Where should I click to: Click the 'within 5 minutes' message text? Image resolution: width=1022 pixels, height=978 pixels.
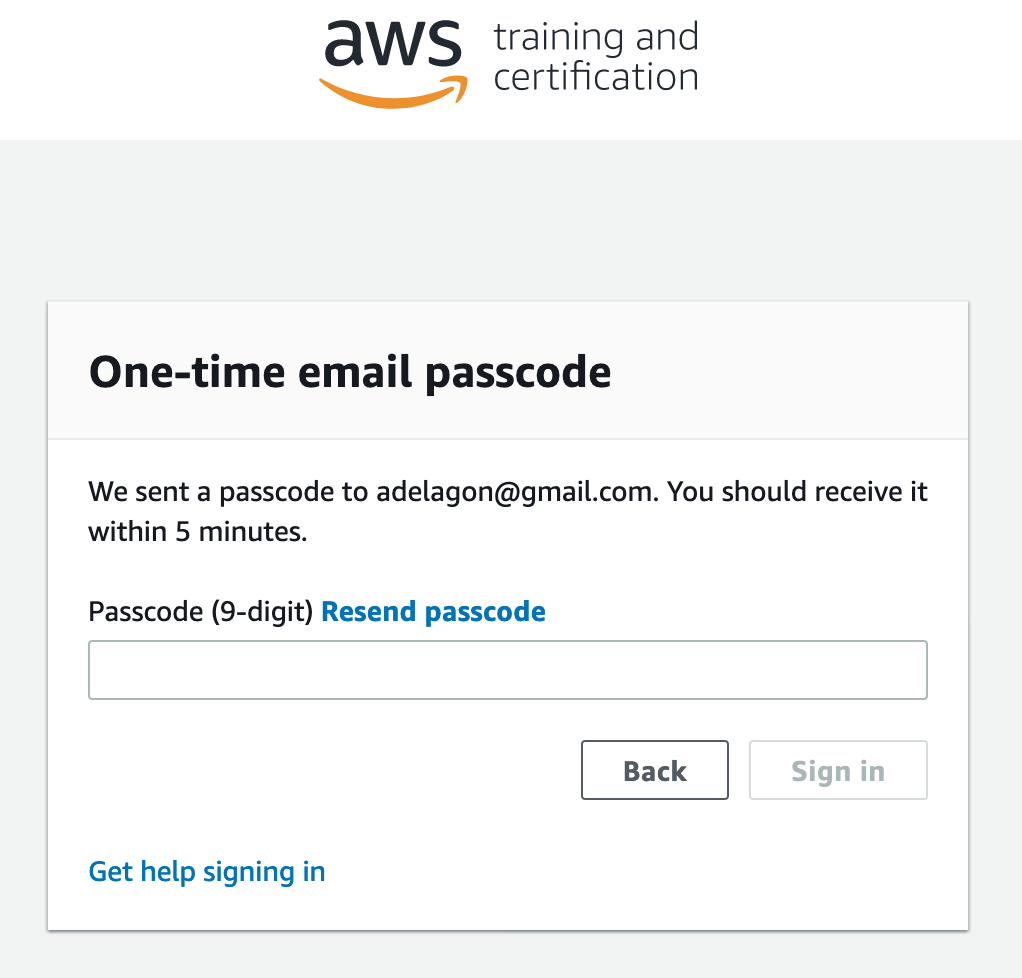click(197, 531)
